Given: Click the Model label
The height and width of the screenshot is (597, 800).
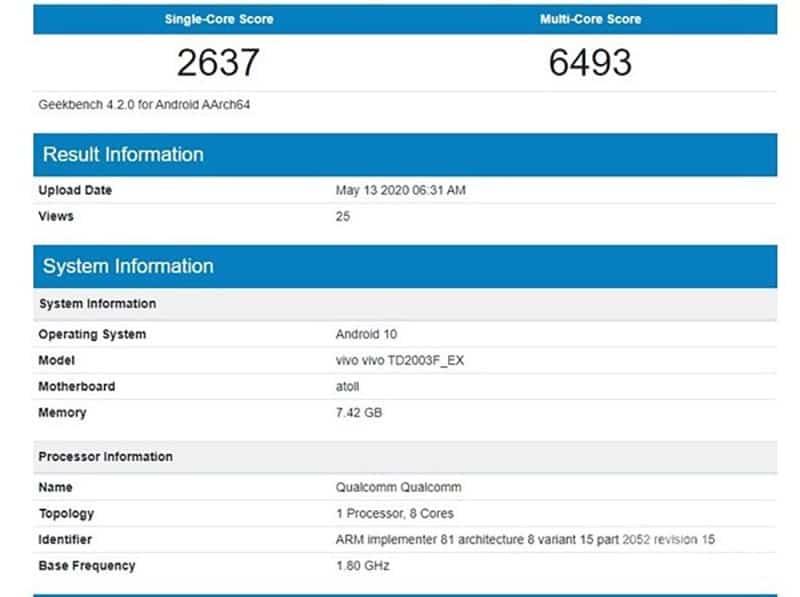Looking at the screenshot, I should pos(57,360).
